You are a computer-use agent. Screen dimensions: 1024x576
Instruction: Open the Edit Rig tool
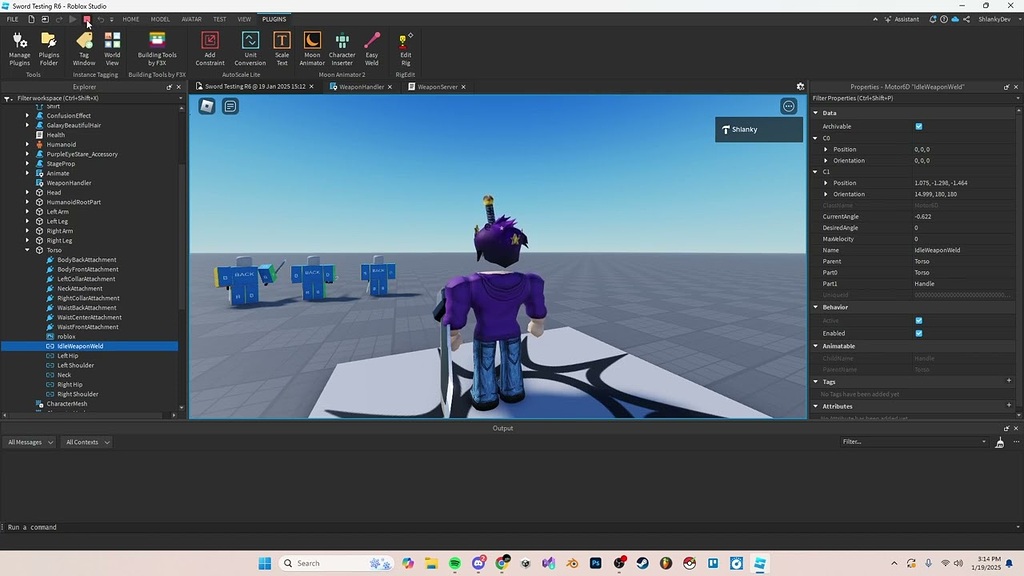[x=404, y=48]
